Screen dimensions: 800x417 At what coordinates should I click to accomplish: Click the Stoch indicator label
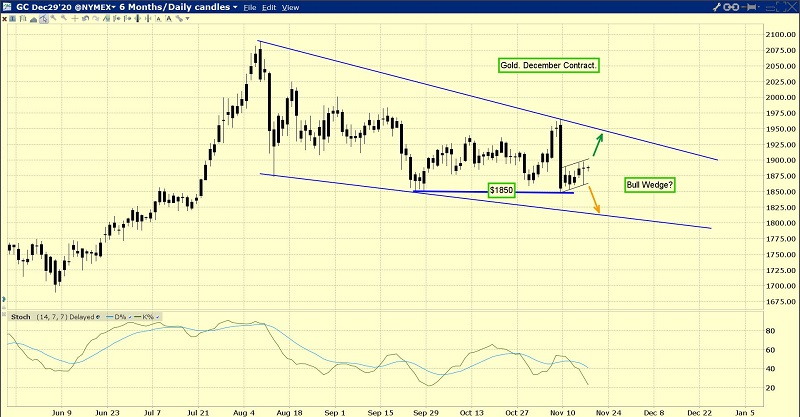(x=21, y=317)
